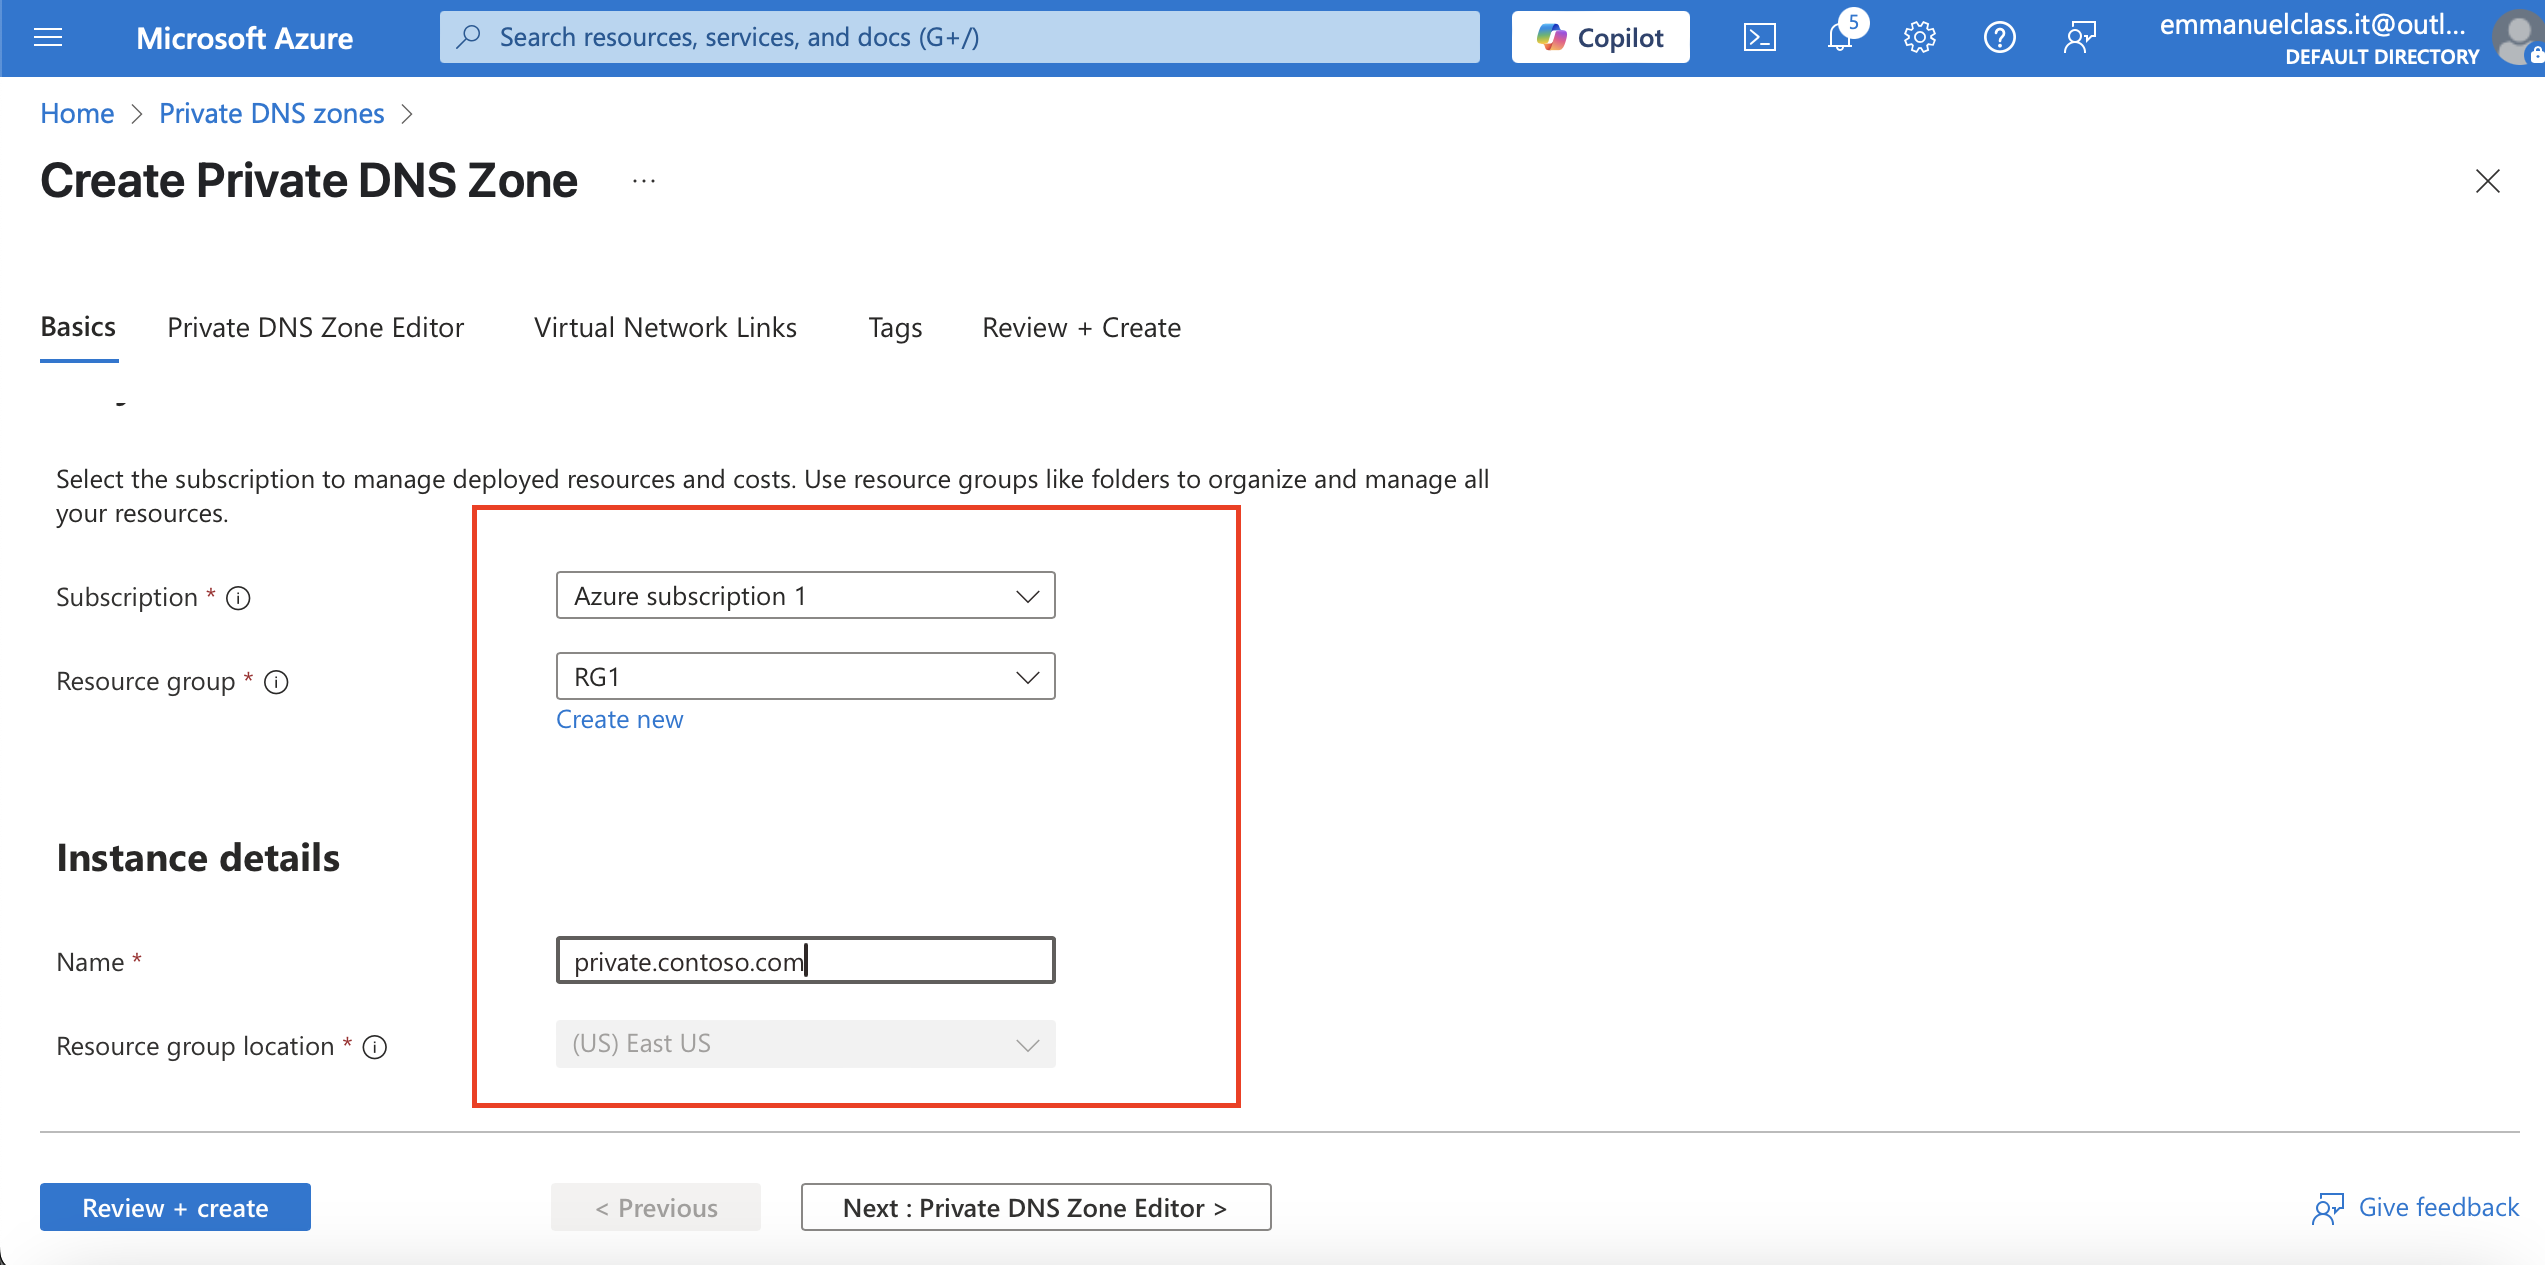Click the emmanuelclass.it account name
The image size is (2545, 1265).
(x=2312, y=24)
